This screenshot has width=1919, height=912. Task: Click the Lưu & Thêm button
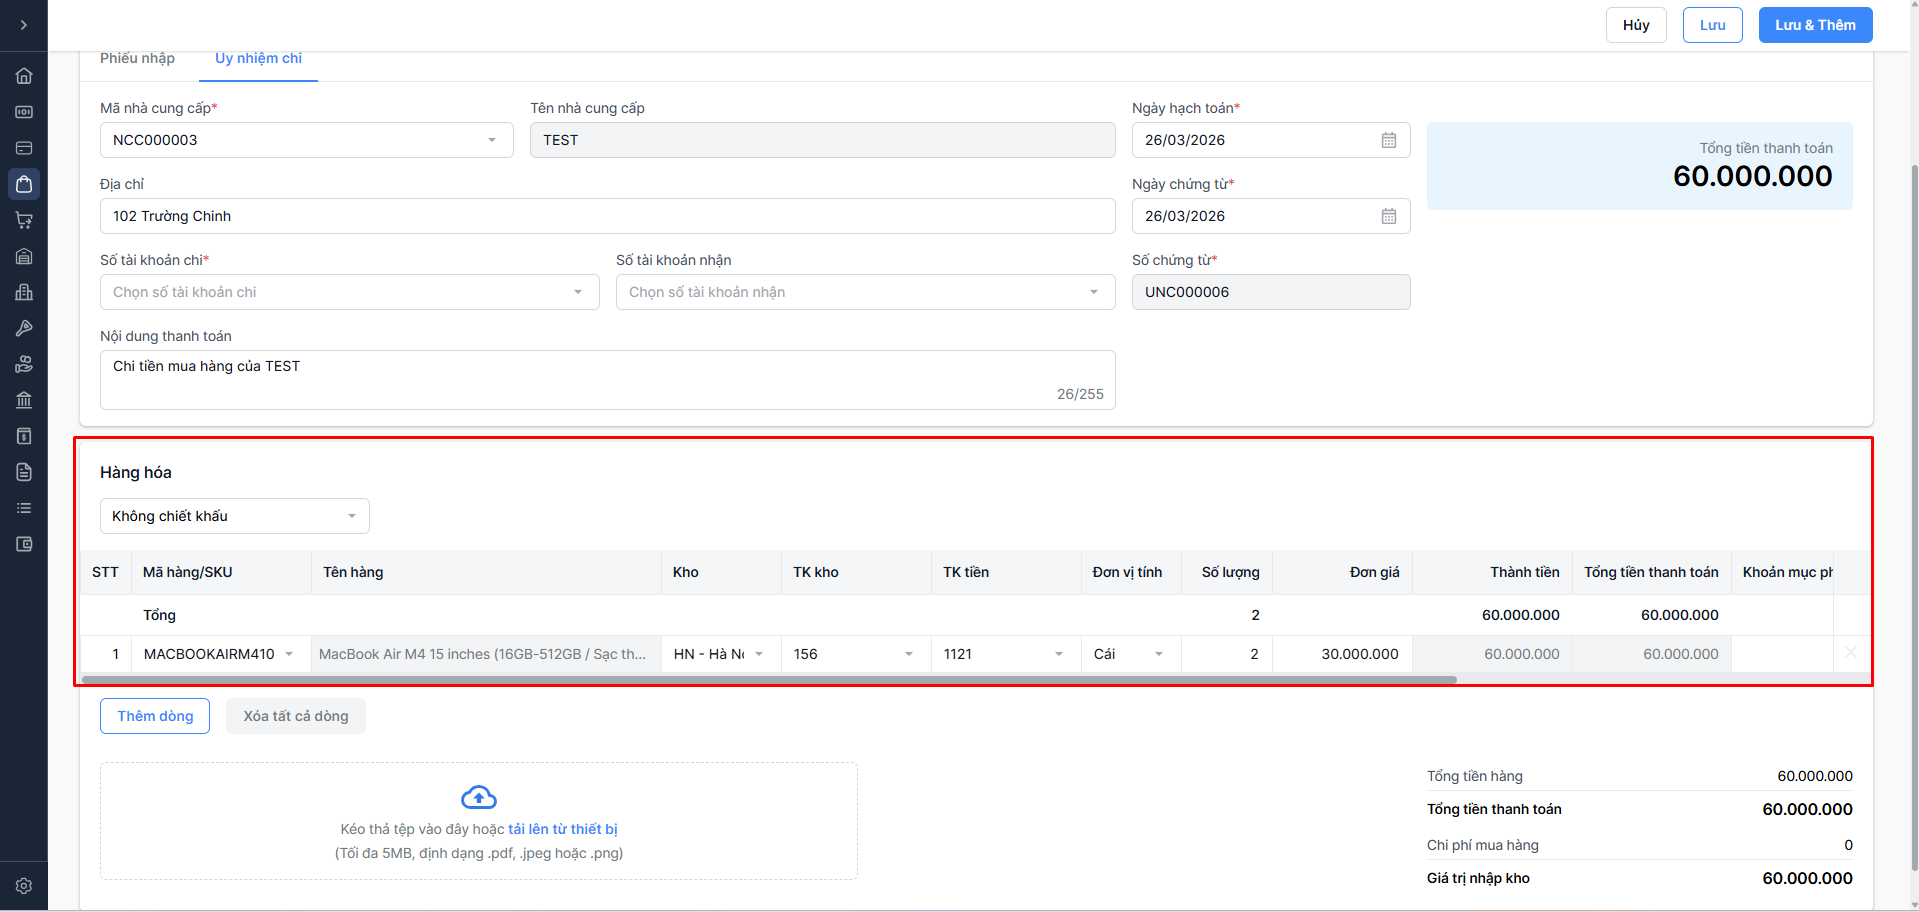pos(1815,25)
